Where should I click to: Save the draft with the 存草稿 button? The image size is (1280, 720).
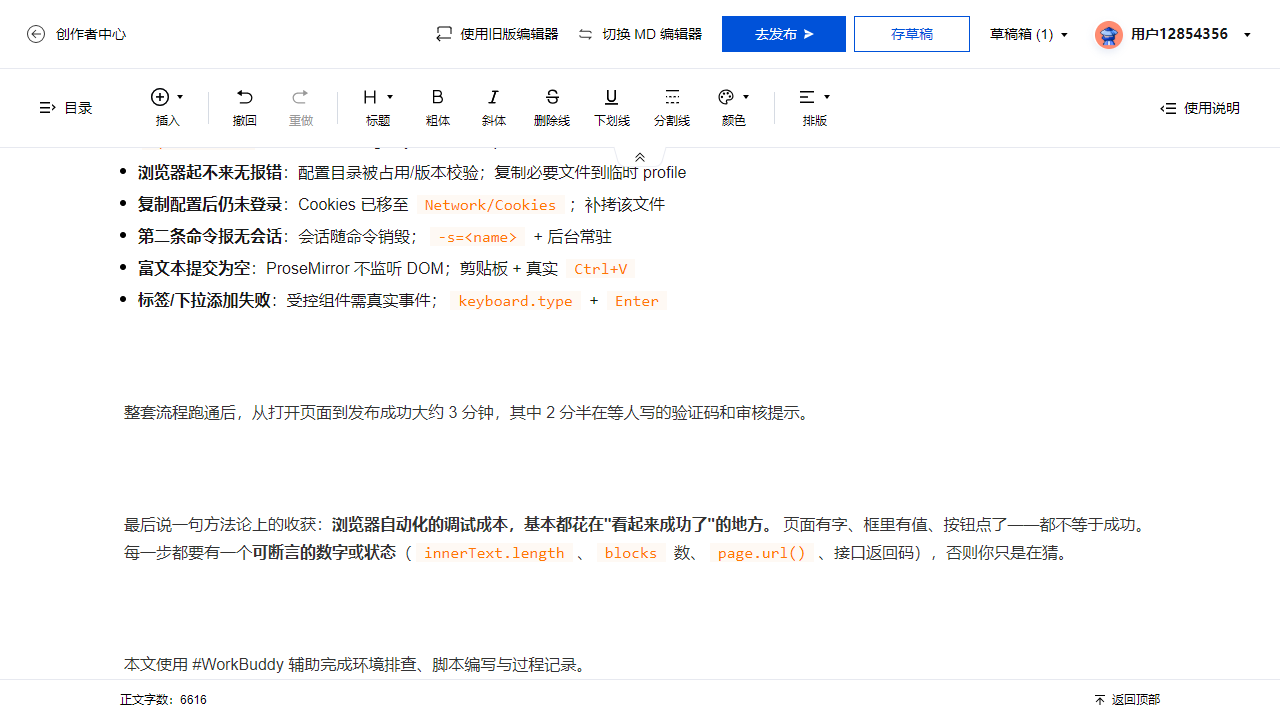pos(912,34)
